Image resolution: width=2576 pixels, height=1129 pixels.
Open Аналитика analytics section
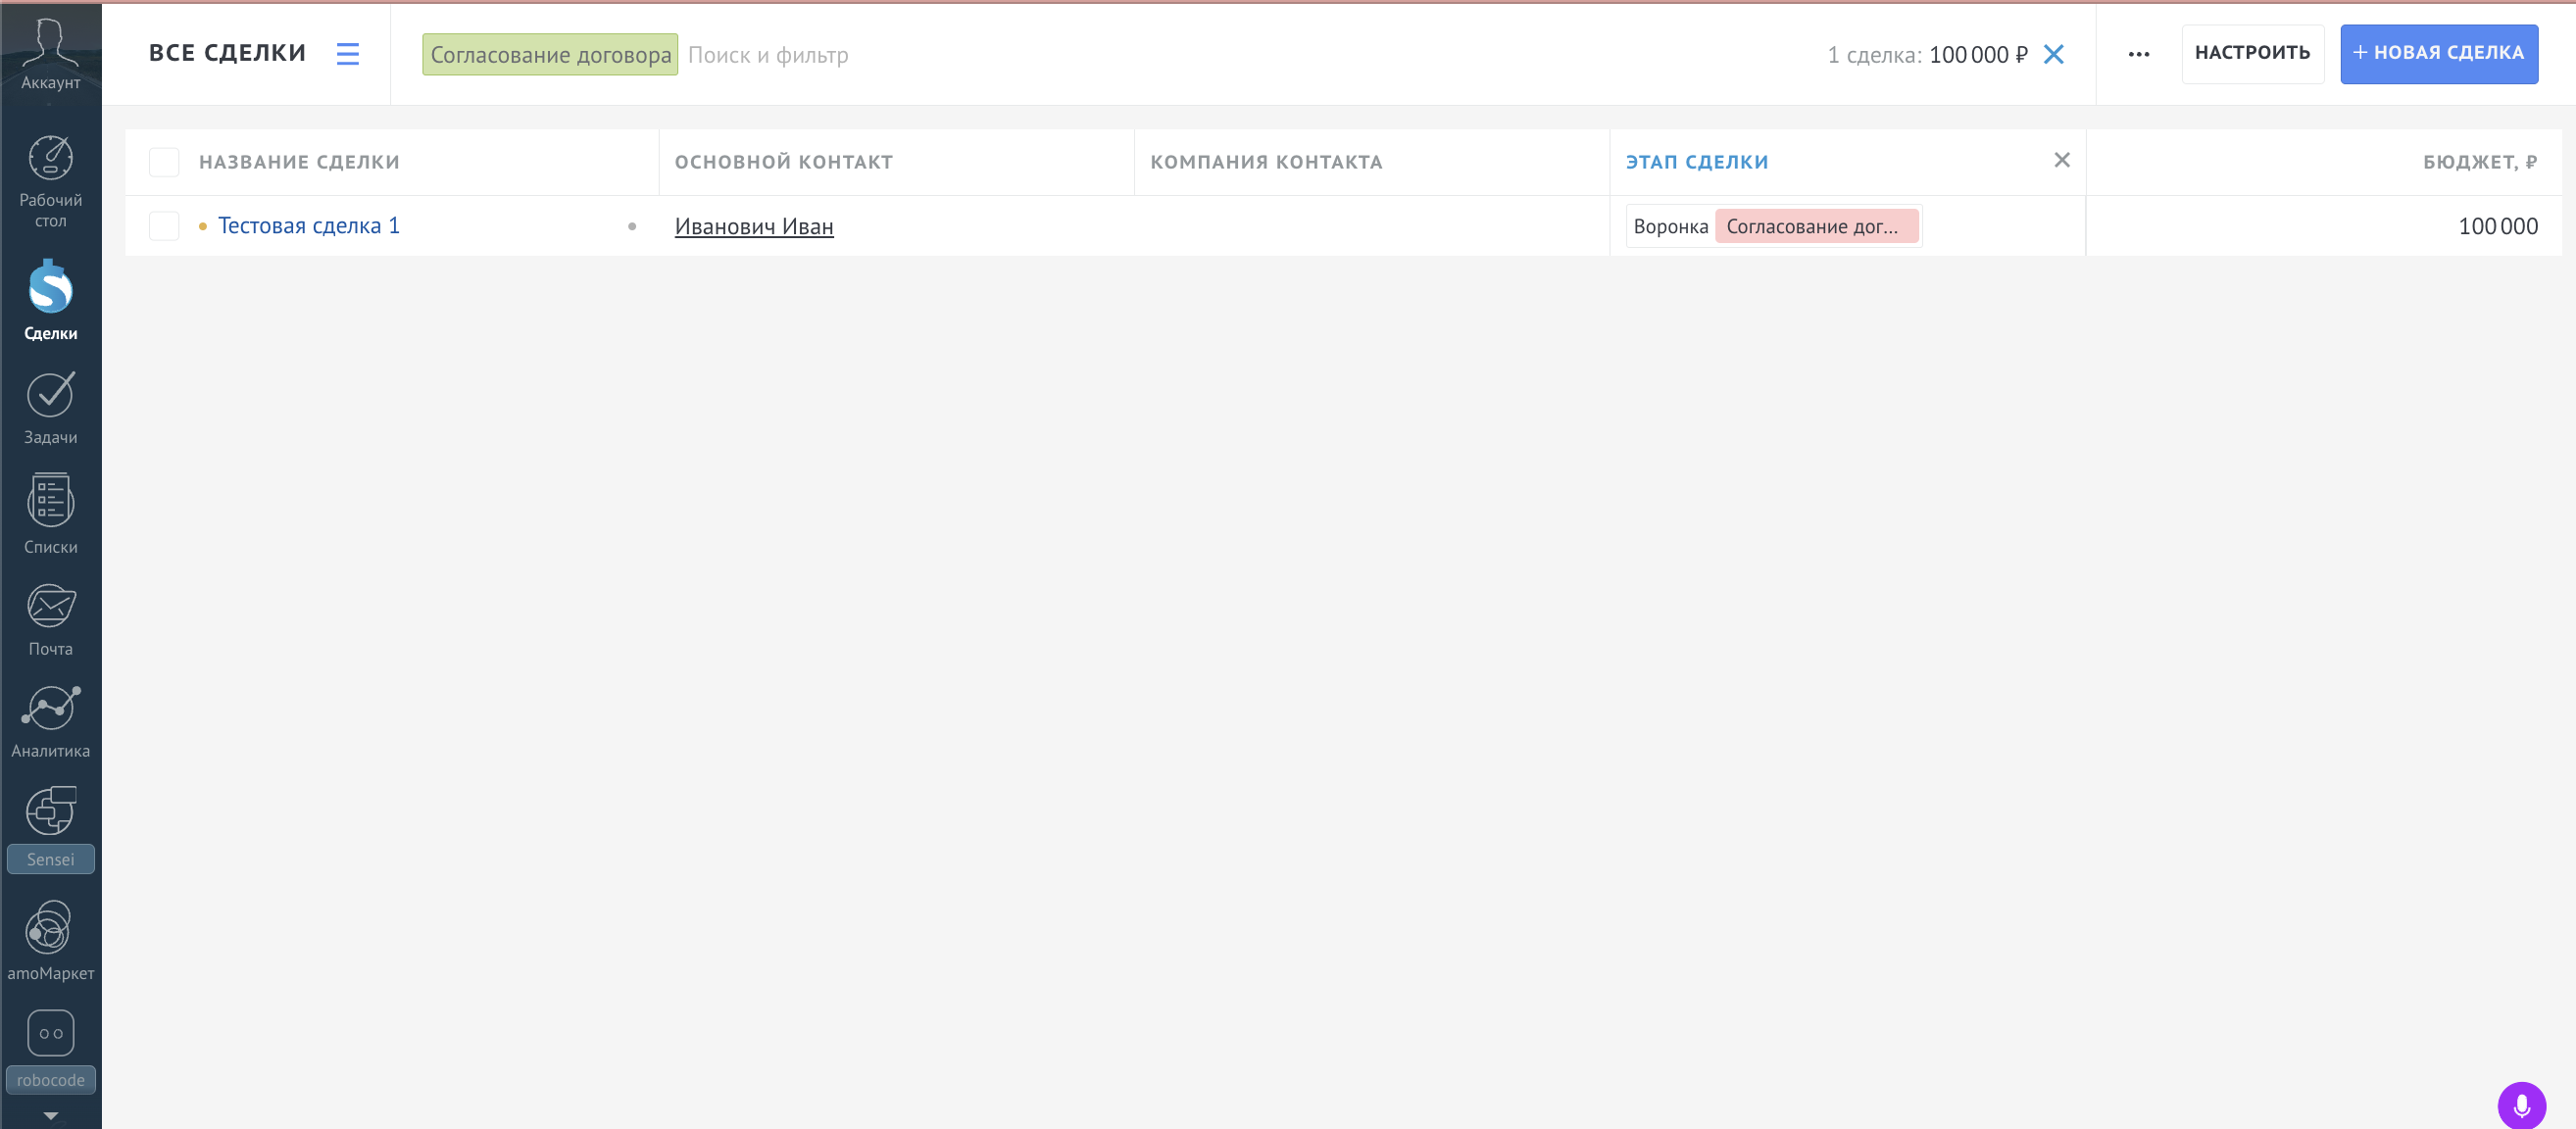point(50,722)
